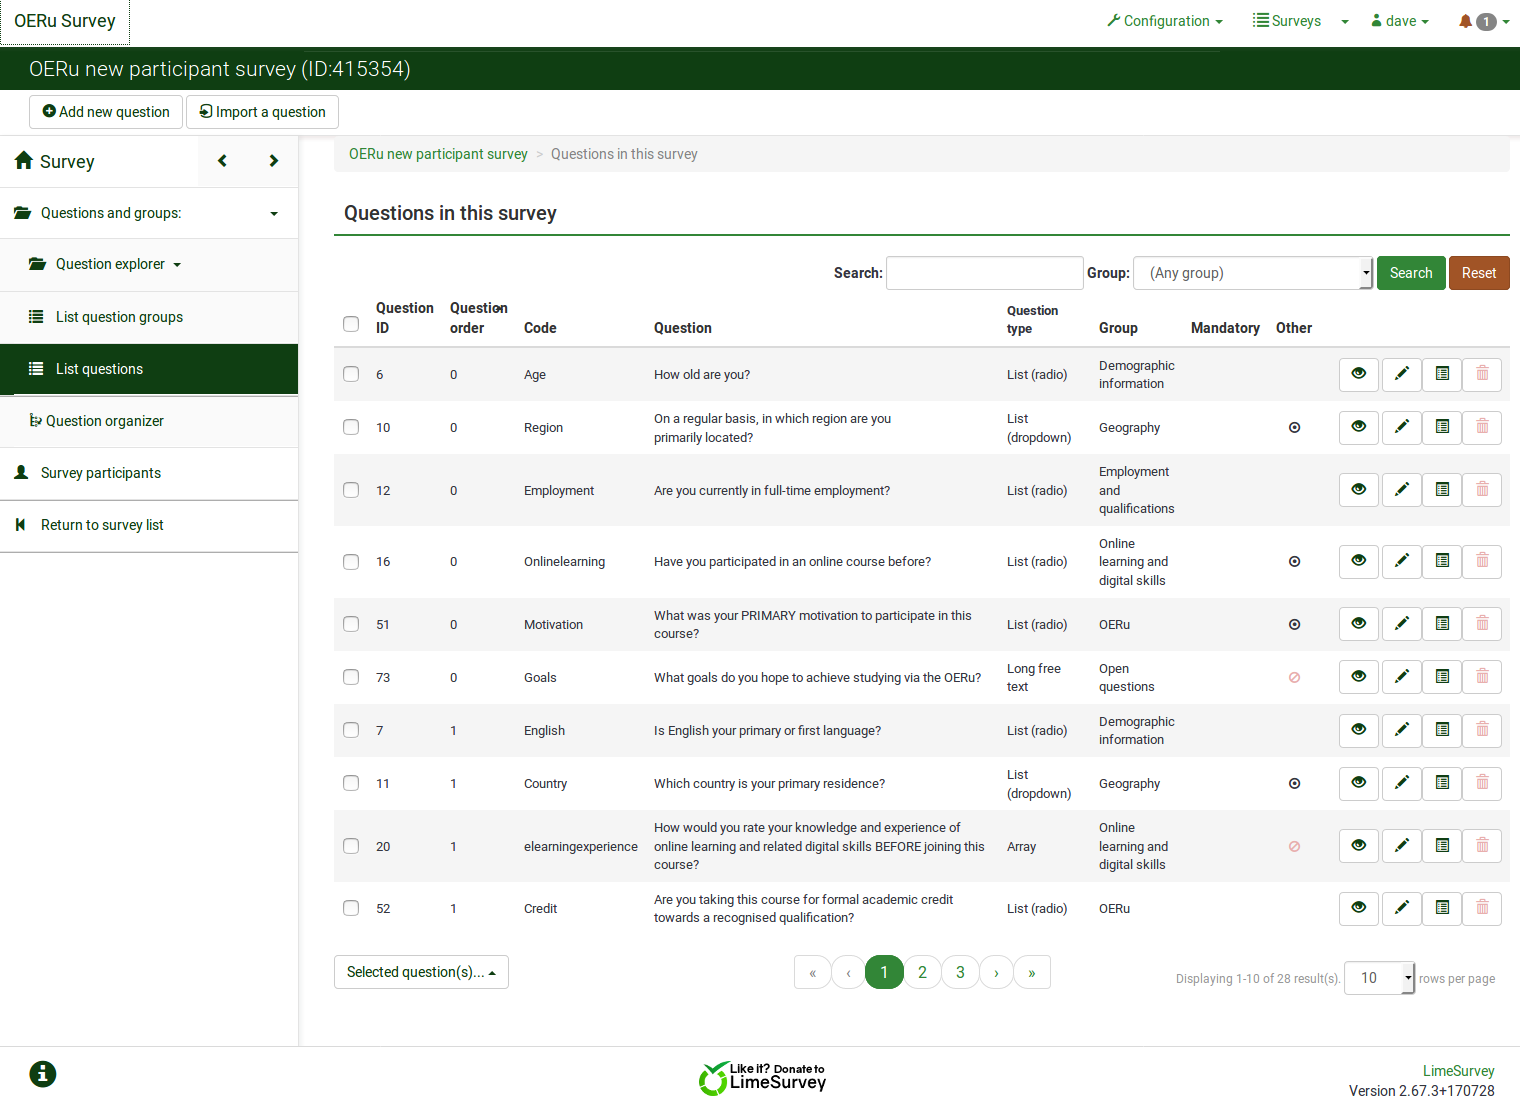Preview the Motivation question eye icon
The height and width of the screenshot is (1098, 1520).
tap(1359, 624)
